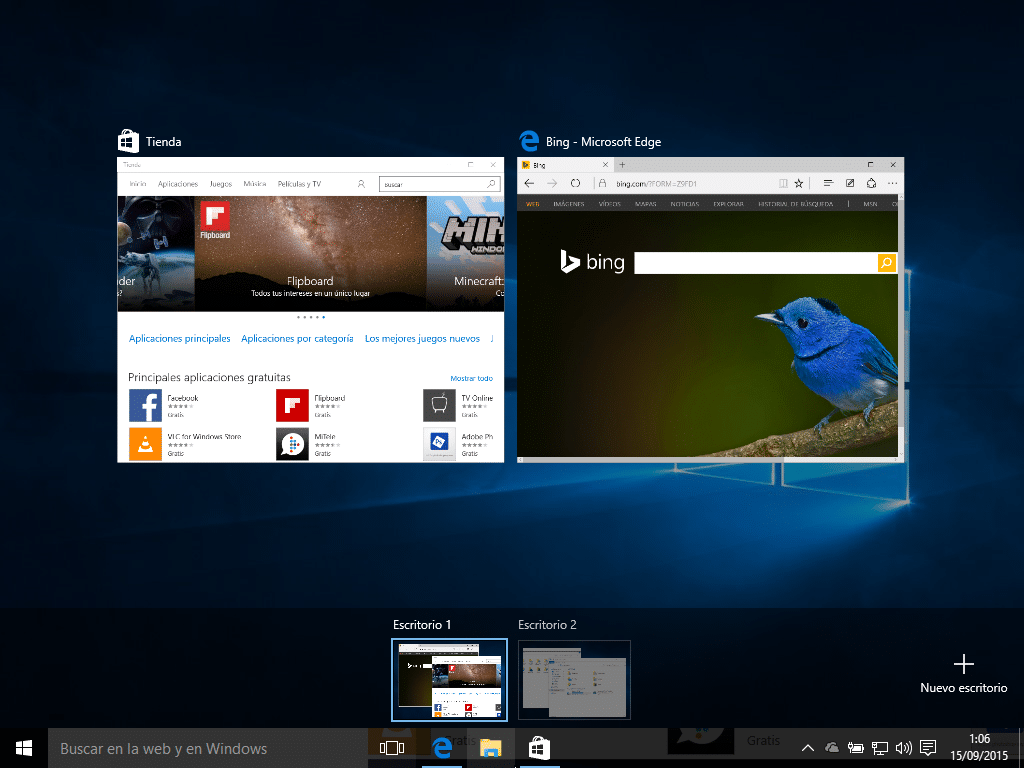Open Películas y TV tab in Tienda
Screen dimensions: 1024x768
point(299,184)
